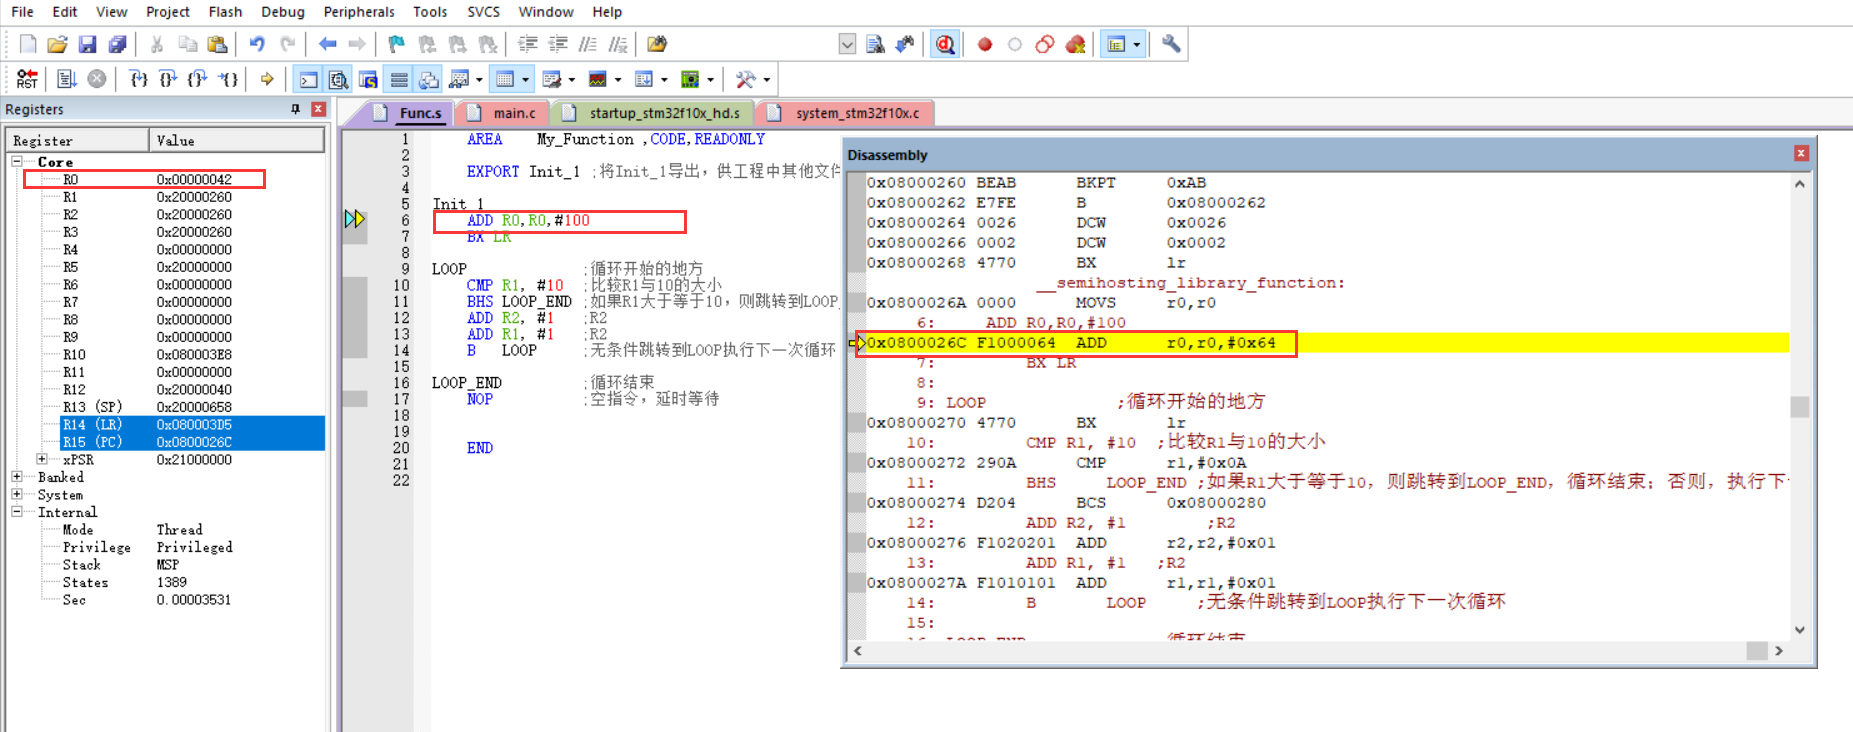Expand the Banked register group
This screenshot has width=1853, height=732.
pyautogui.click(x=17, y=477)
